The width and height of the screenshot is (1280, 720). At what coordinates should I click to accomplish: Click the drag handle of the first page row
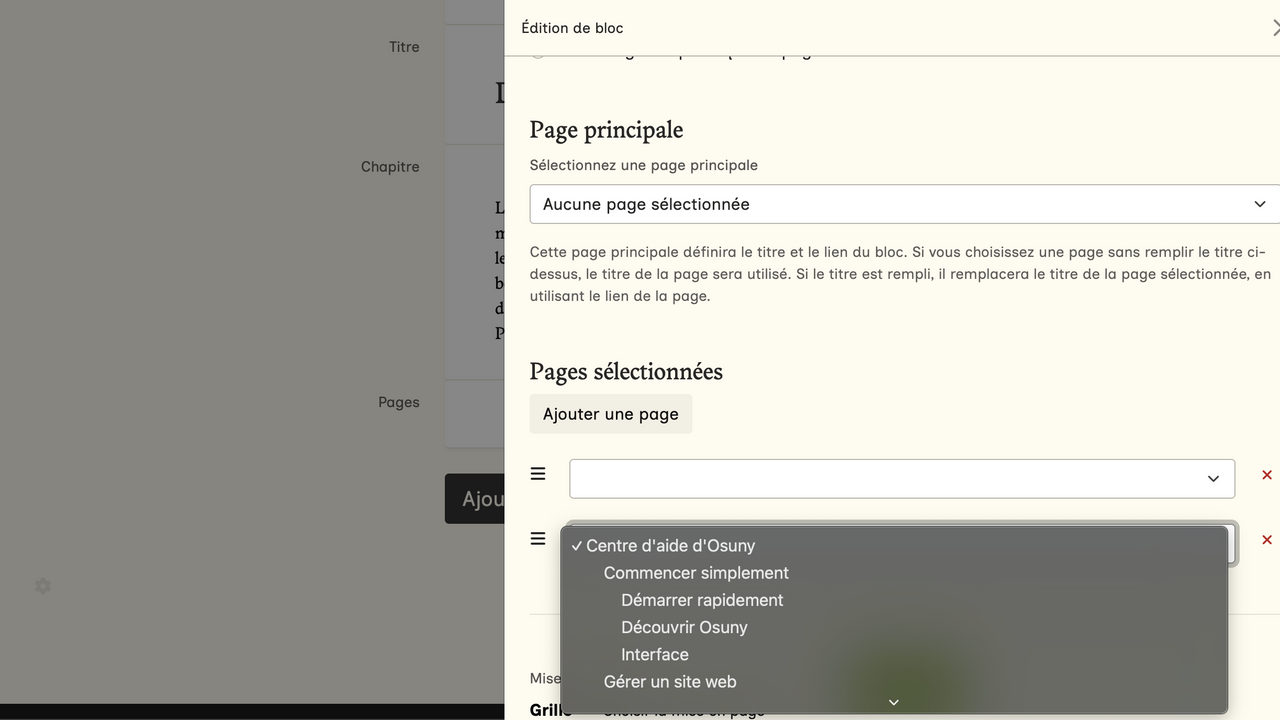pyautogui.click(x=538, y=474)
